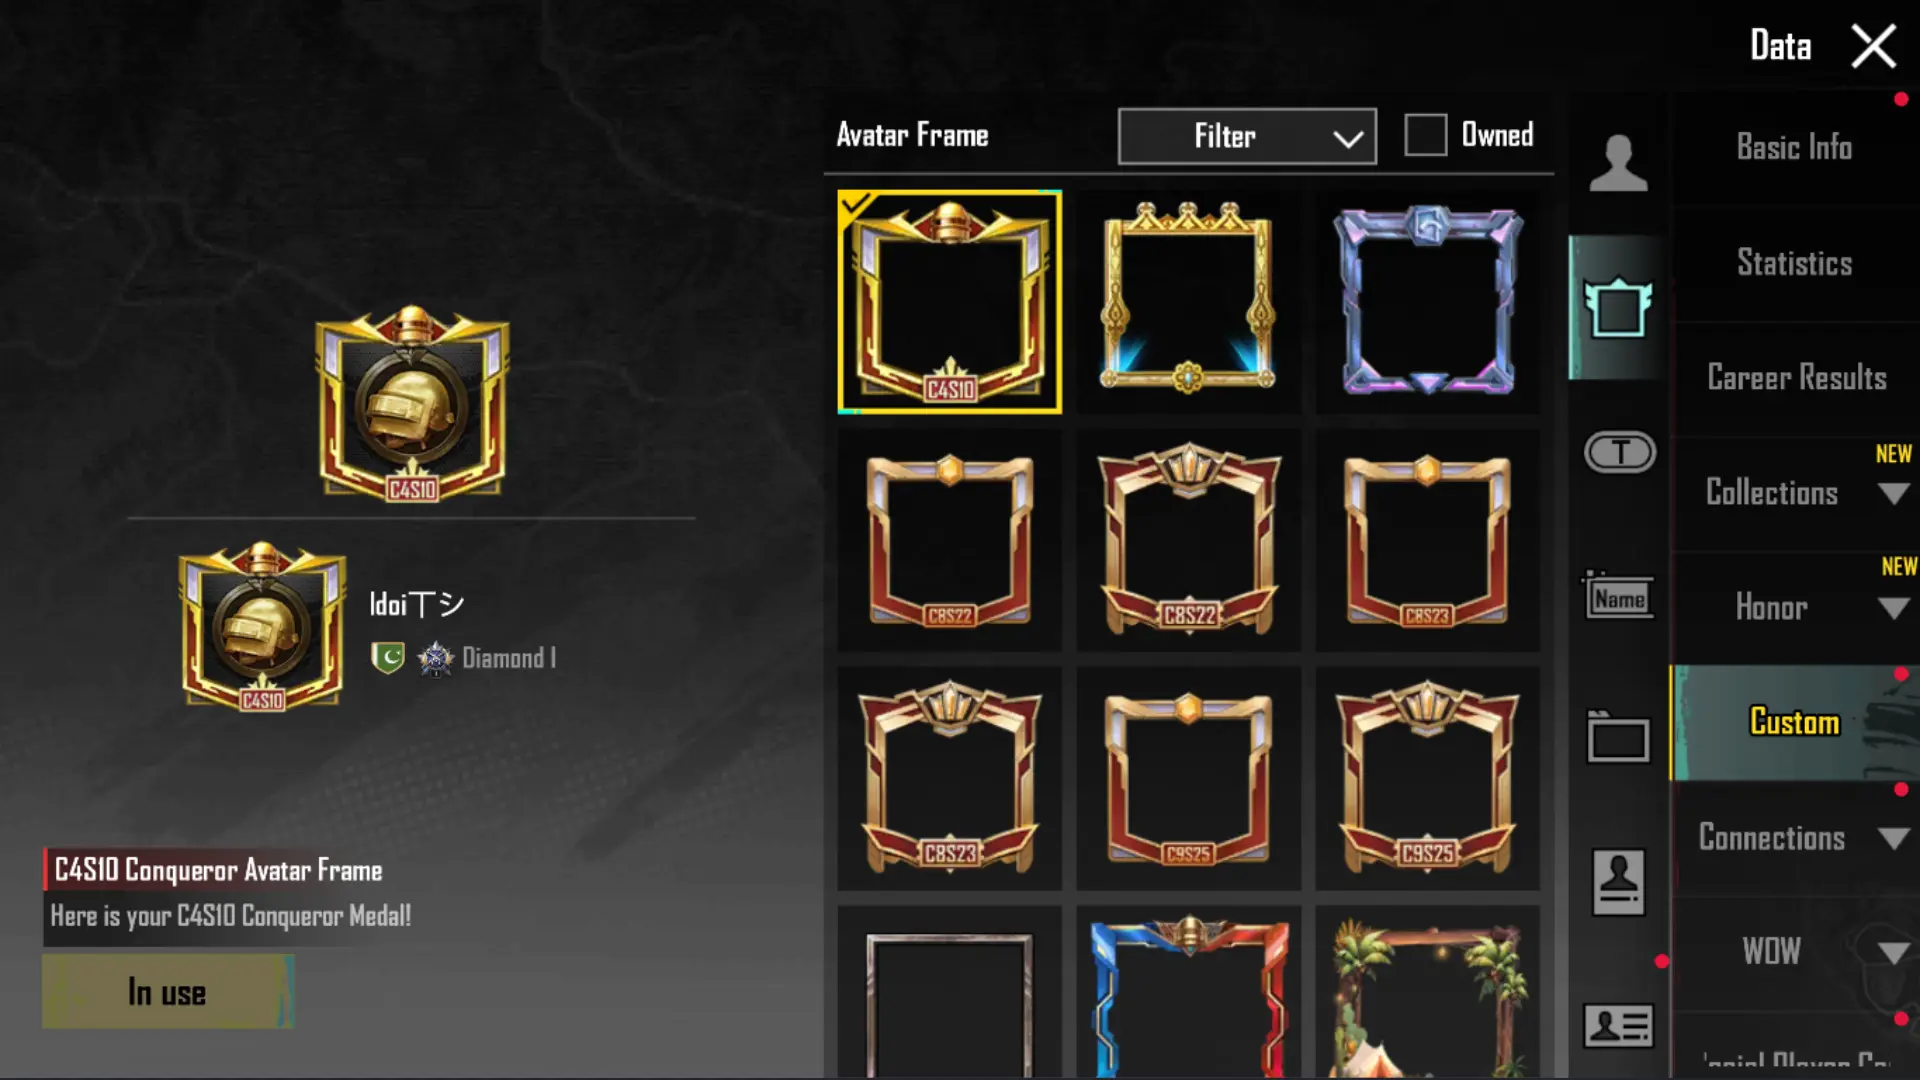Image resolution: width=1920 pixels, height=1080 pixels.
Task: Select the palm tree camp avatar frame
Action: coord(1428,995)
